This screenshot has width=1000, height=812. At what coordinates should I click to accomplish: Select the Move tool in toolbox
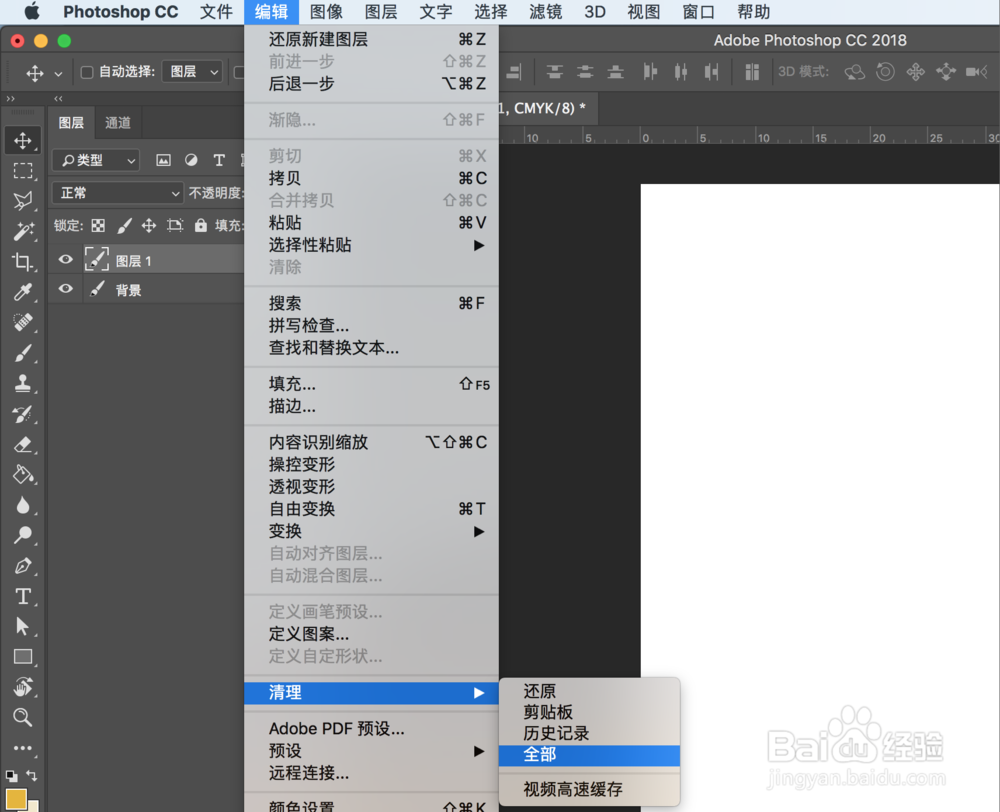(23, 140)
